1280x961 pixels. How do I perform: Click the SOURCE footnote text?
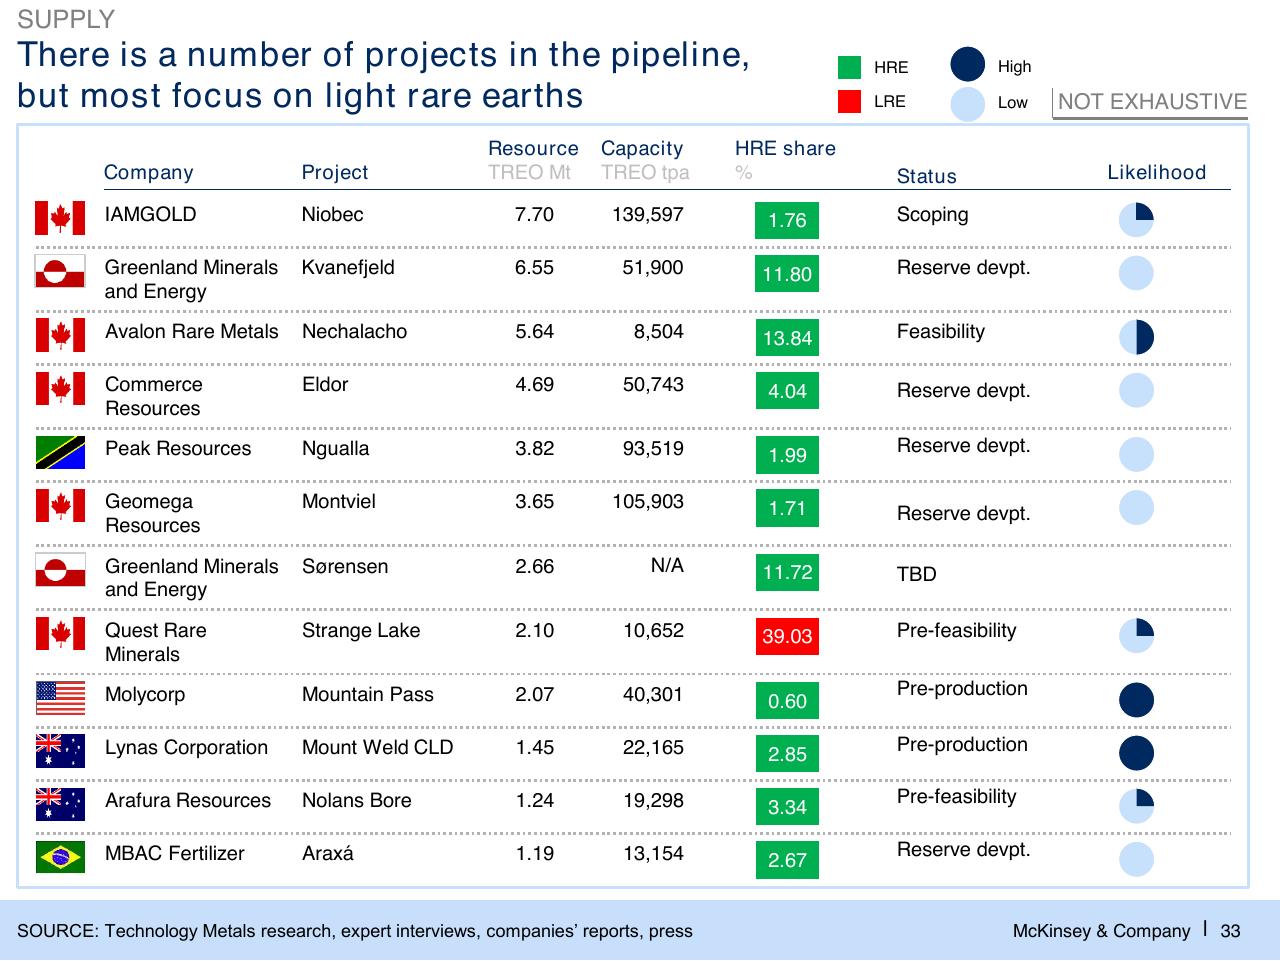355,931
